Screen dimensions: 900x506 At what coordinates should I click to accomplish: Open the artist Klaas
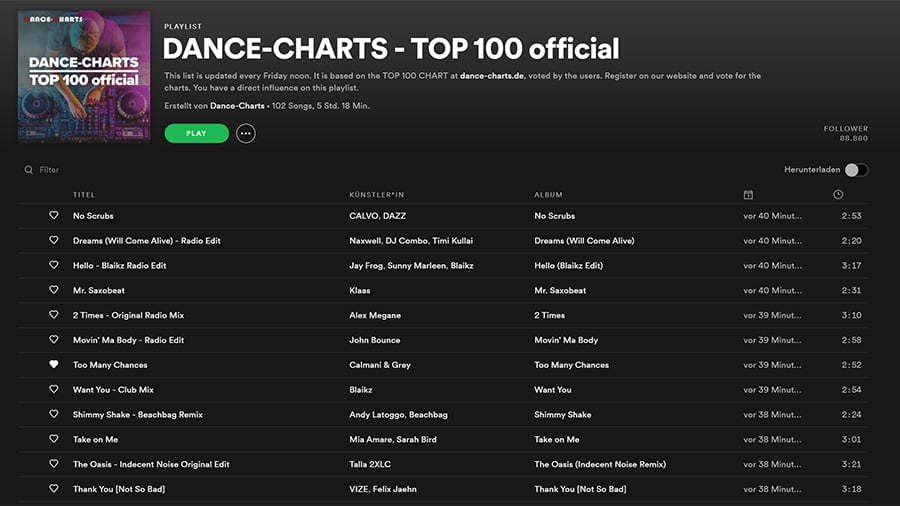coord(359,290)
